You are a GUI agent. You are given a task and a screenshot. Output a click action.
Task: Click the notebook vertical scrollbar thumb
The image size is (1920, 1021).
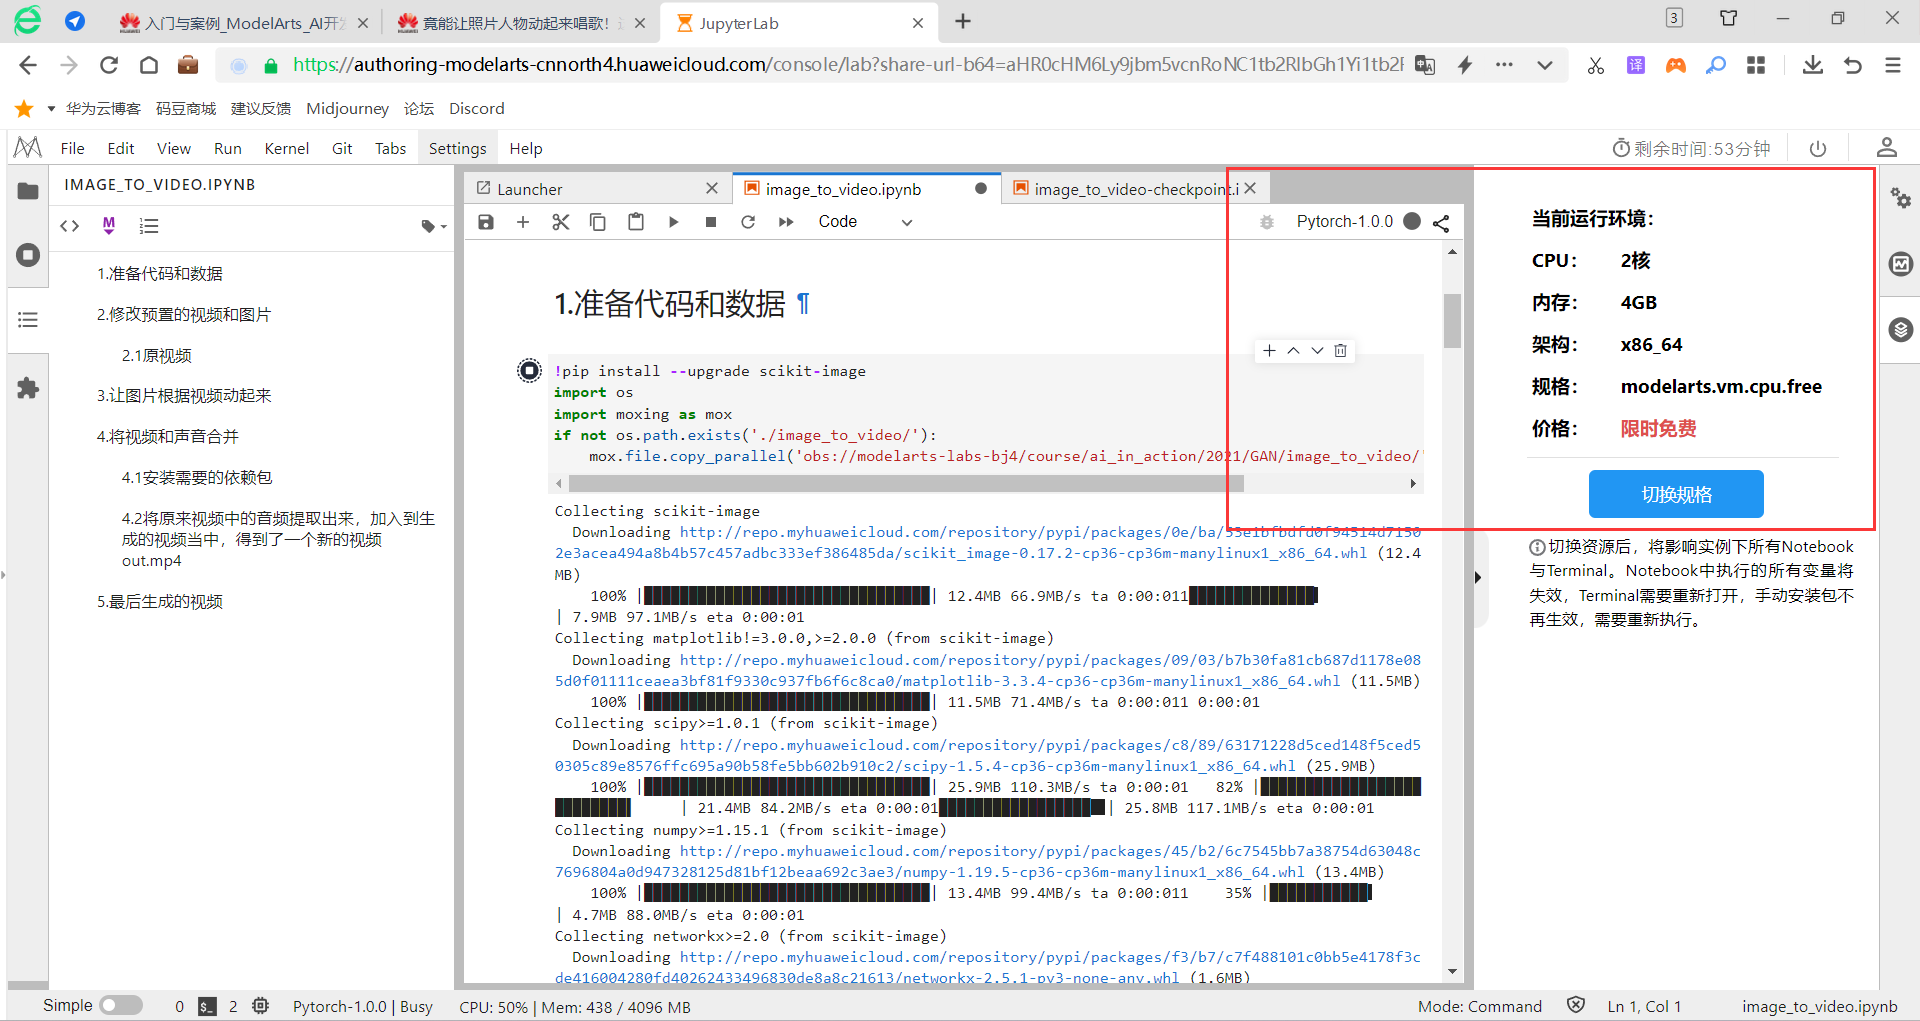coord(1452,320)
